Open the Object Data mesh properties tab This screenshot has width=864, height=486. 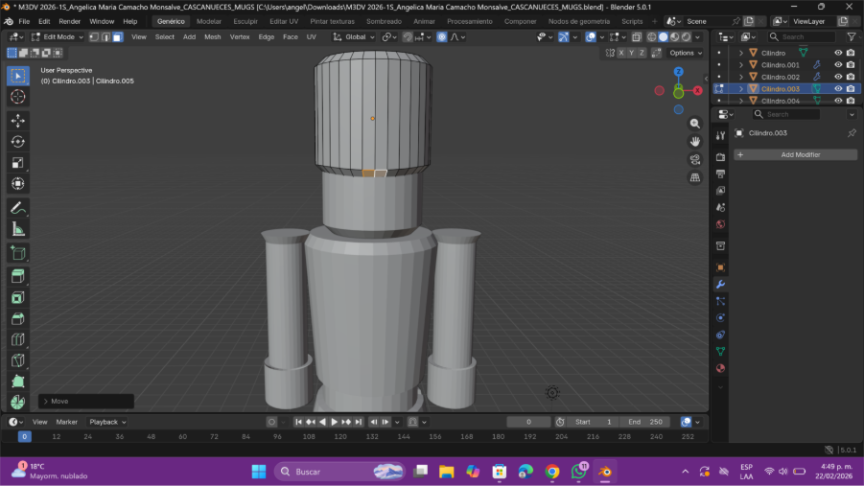click(720, 352)
